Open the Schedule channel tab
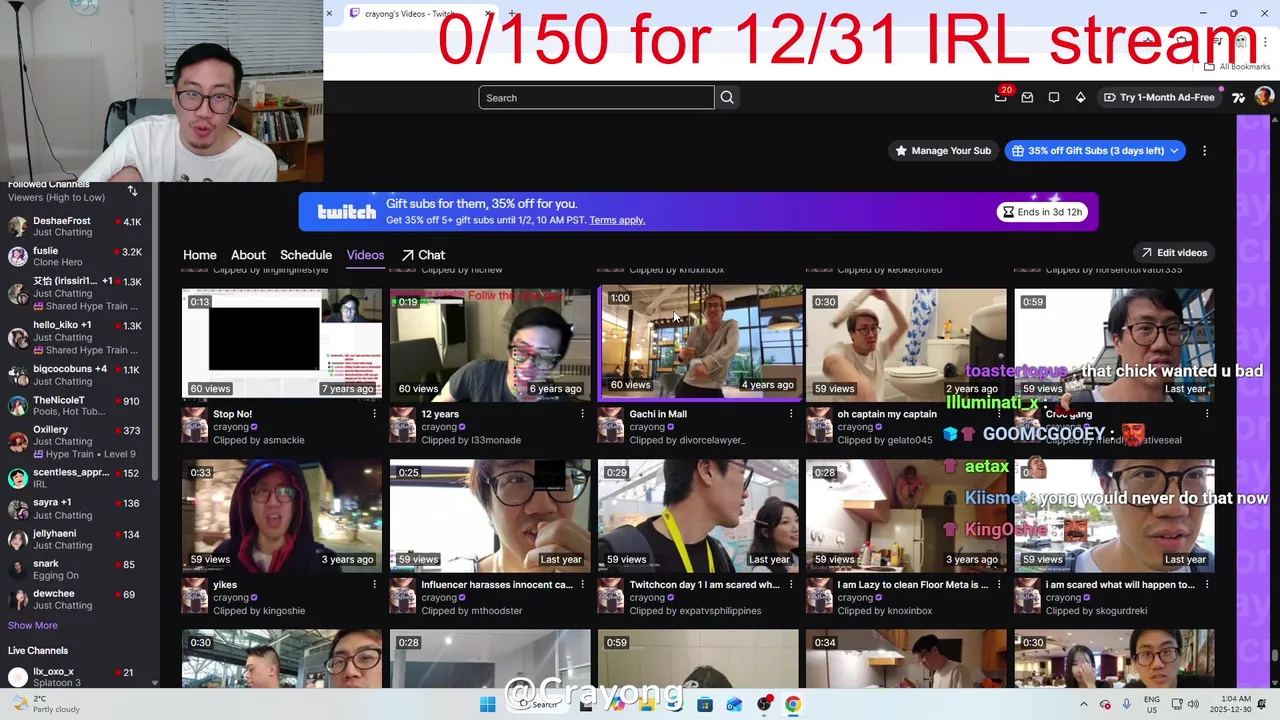1280x720 pixels. click(306, 255)
